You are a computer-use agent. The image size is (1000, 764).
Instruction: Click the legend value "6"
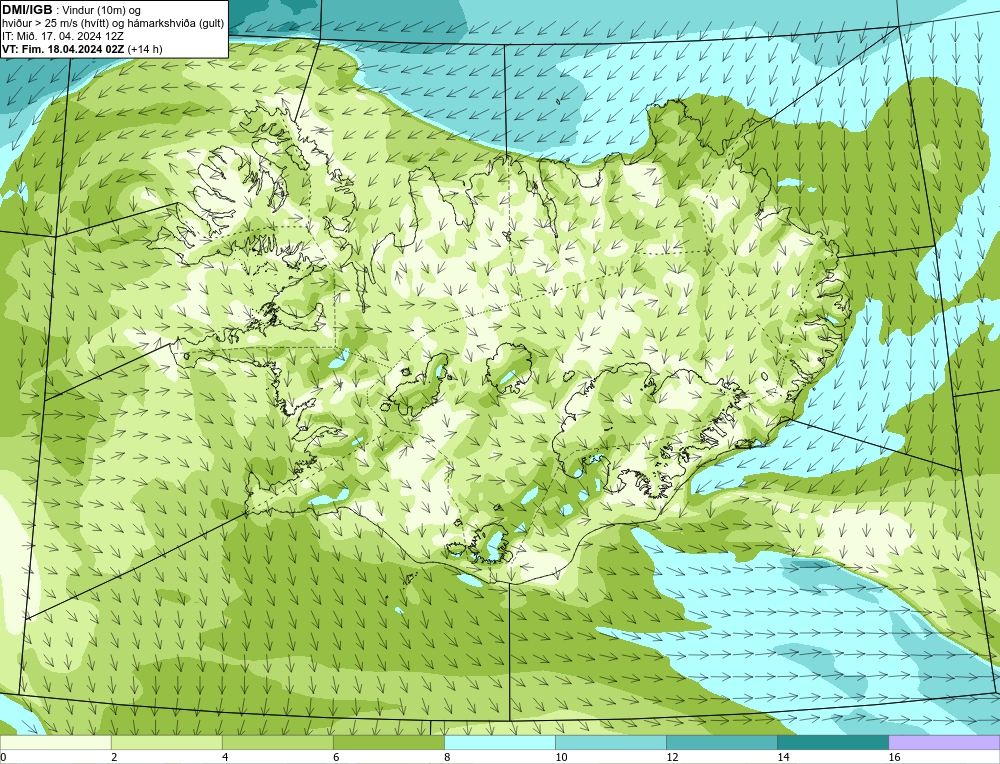[336, 757]
